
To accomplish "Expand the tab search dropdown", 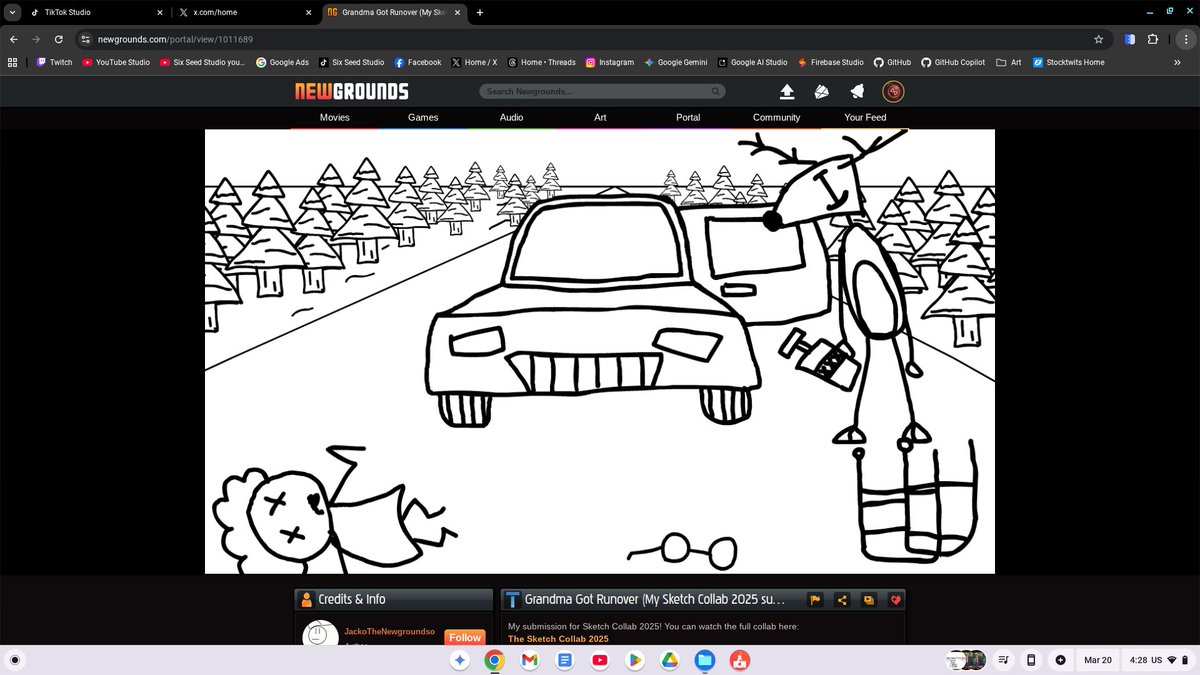I will pyautogui.click(x=11, y=12).
